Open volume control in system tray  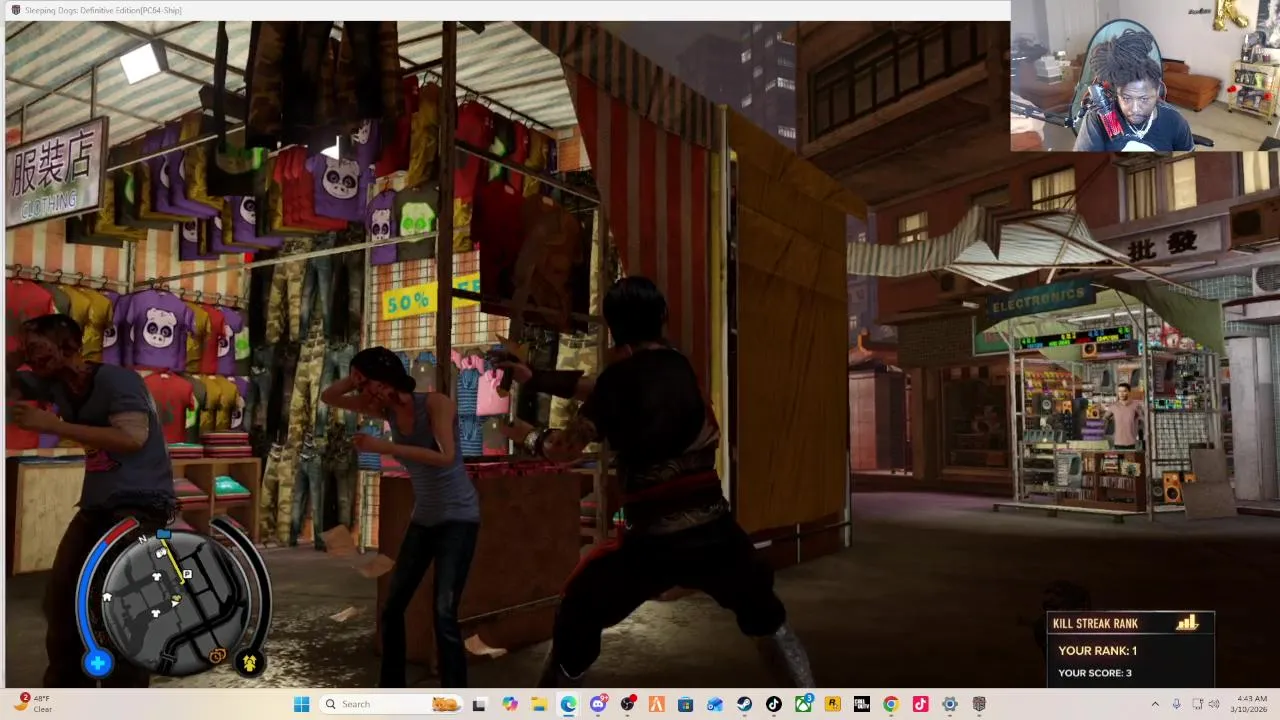coord(1216,704)
